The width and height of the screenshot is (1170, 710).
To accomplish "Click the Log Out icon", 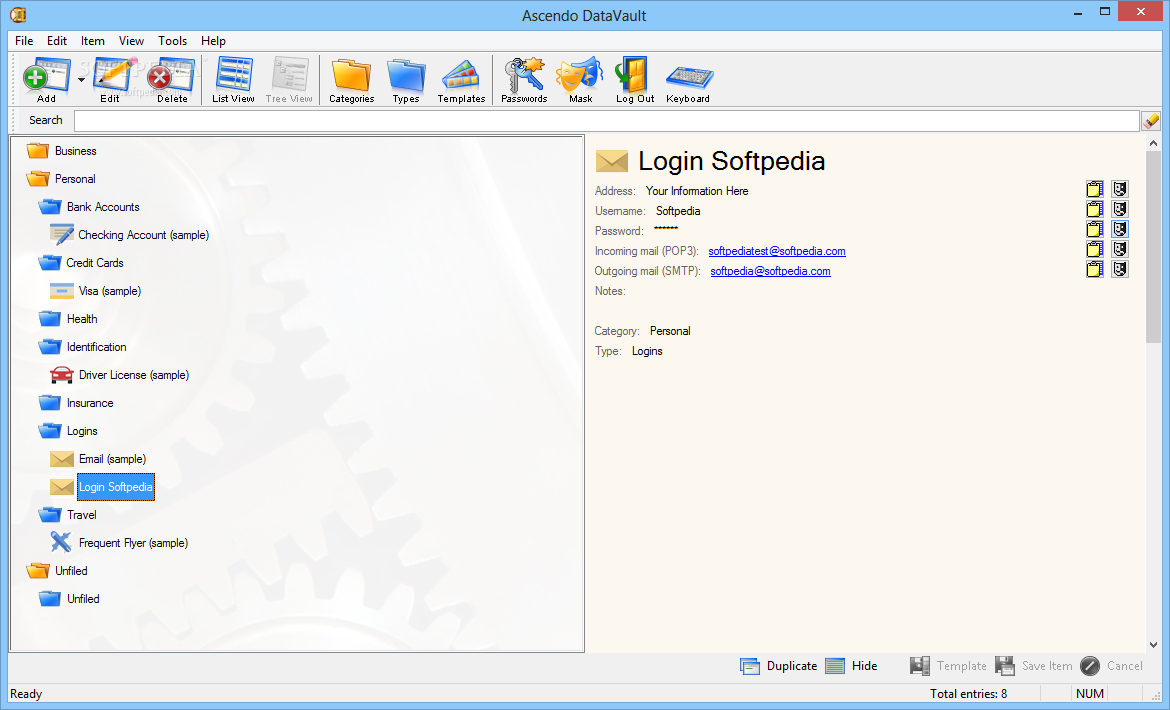I will tap(635, 79).
